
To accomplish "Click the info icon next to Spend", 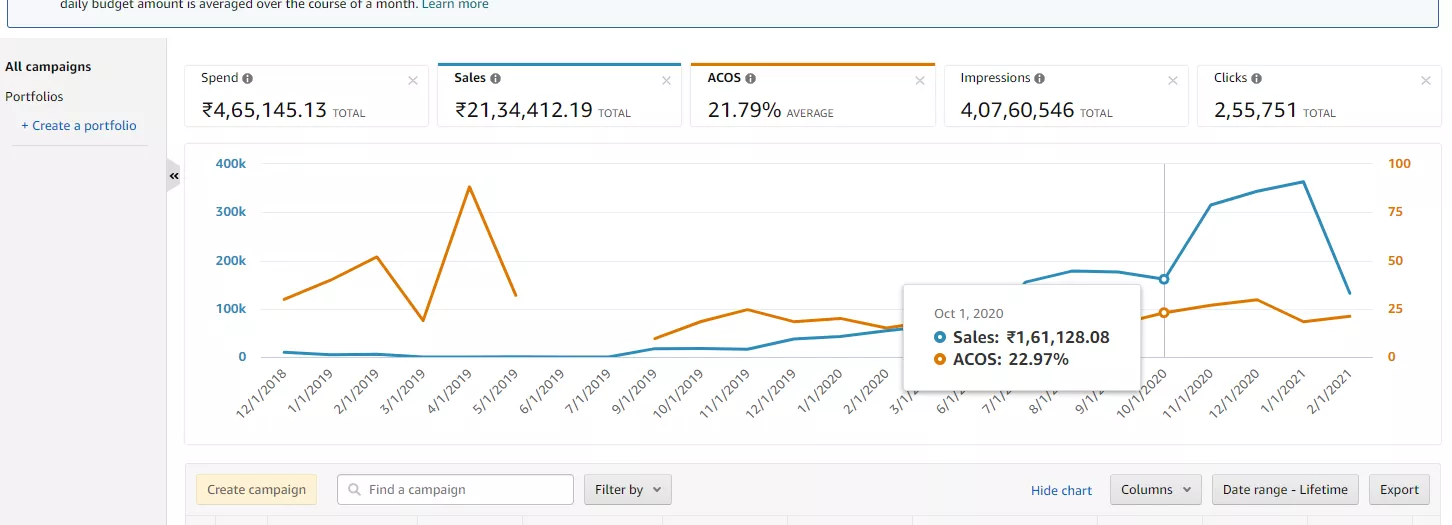I will [248, 78].
